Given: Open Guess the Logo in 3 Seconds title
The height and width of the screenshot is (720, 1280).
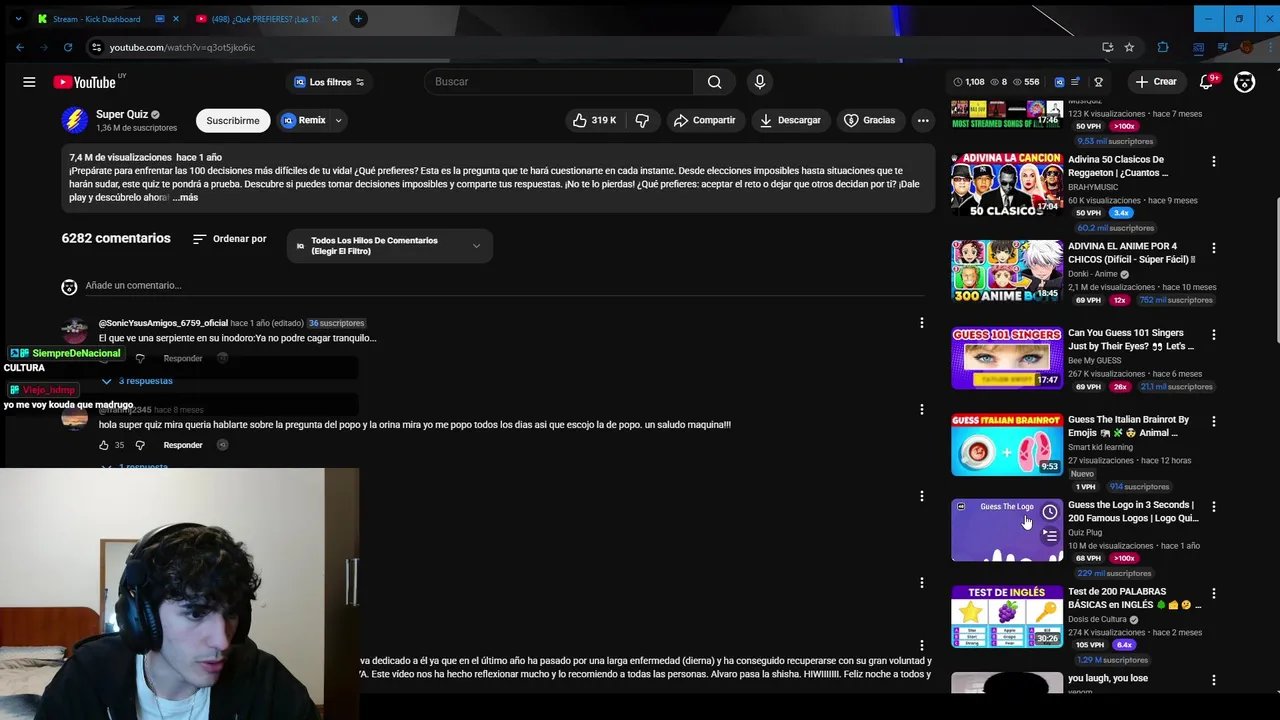Looking at the screenshot, I should click(x=1133, y=512).
